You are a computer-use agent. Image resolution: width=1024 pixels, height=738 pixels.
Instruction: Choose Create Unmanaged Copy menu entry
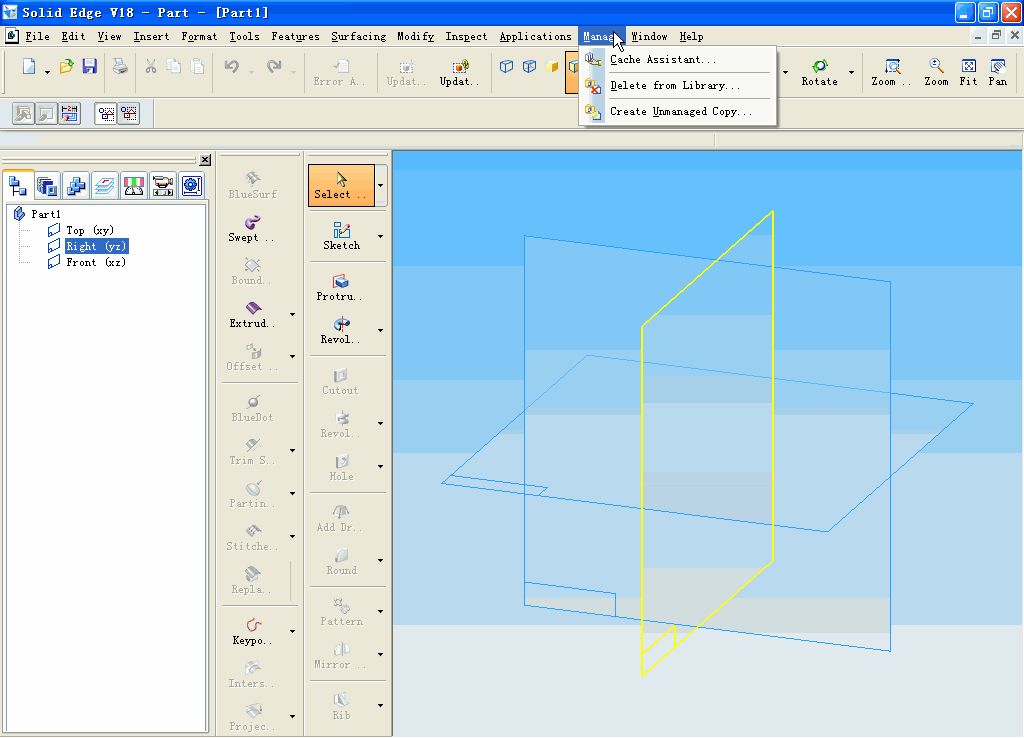coord(678,112)
